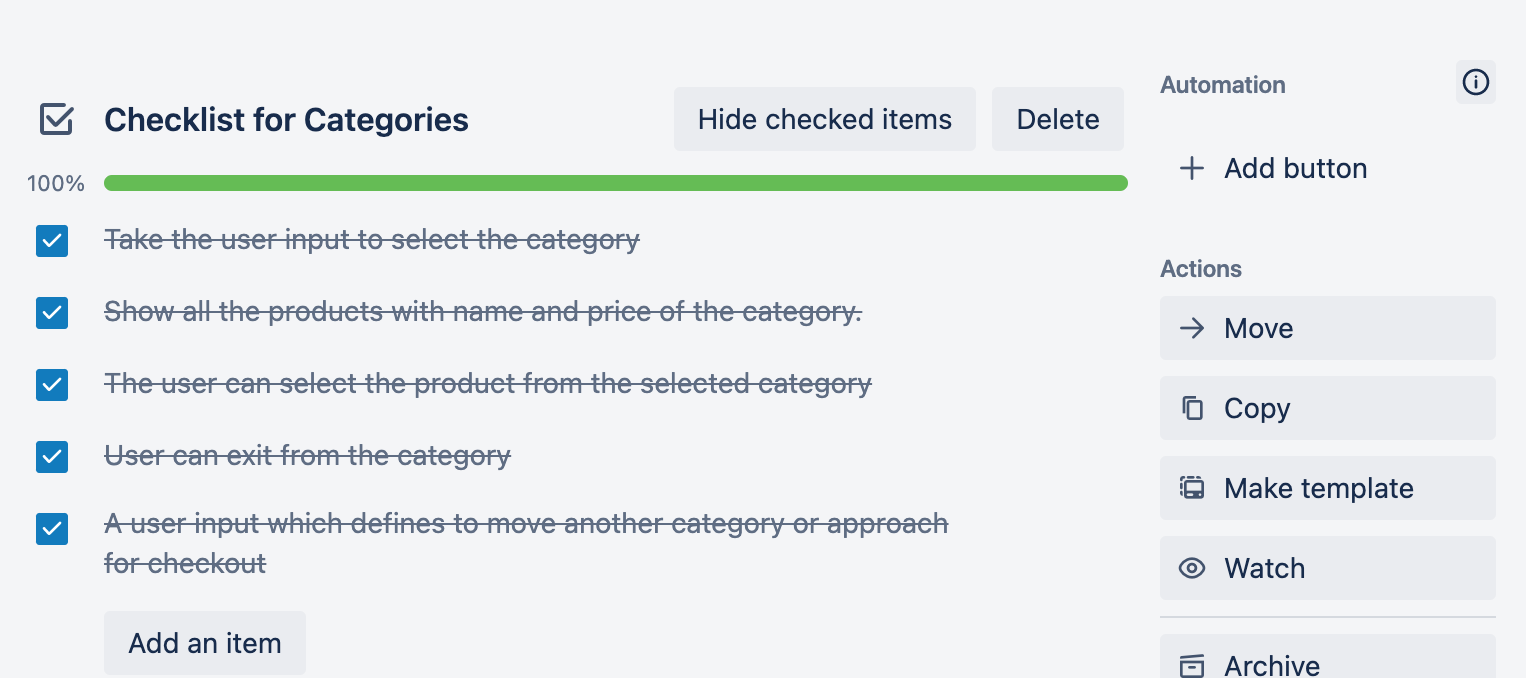Click the plus icon for Add button

click(1191, 168)
